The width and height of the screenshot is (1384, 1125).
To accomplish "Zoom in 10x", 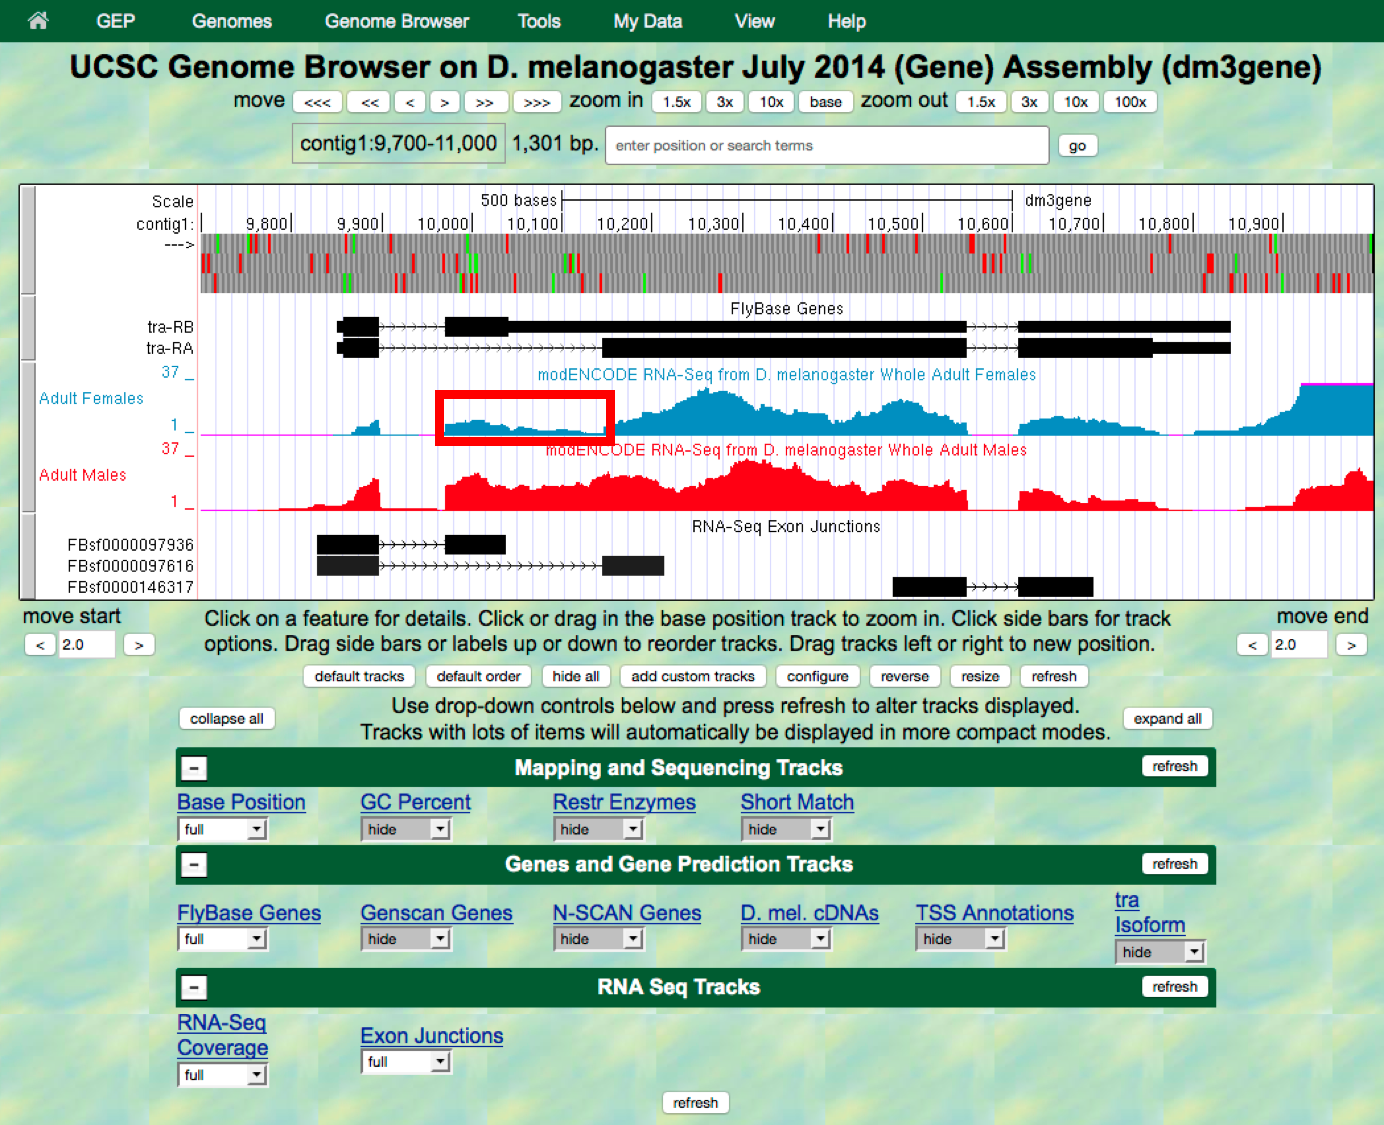I will [772, 102].
